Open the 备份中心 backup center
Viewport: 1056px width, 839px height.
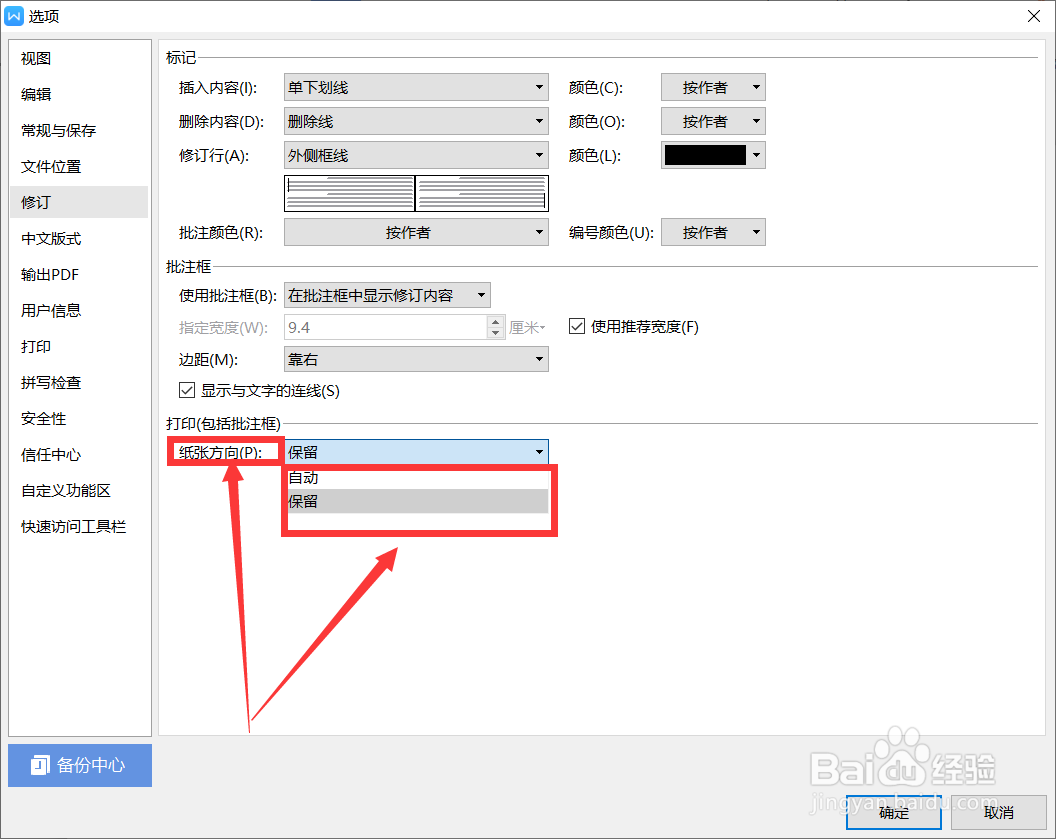coord(79,765)
